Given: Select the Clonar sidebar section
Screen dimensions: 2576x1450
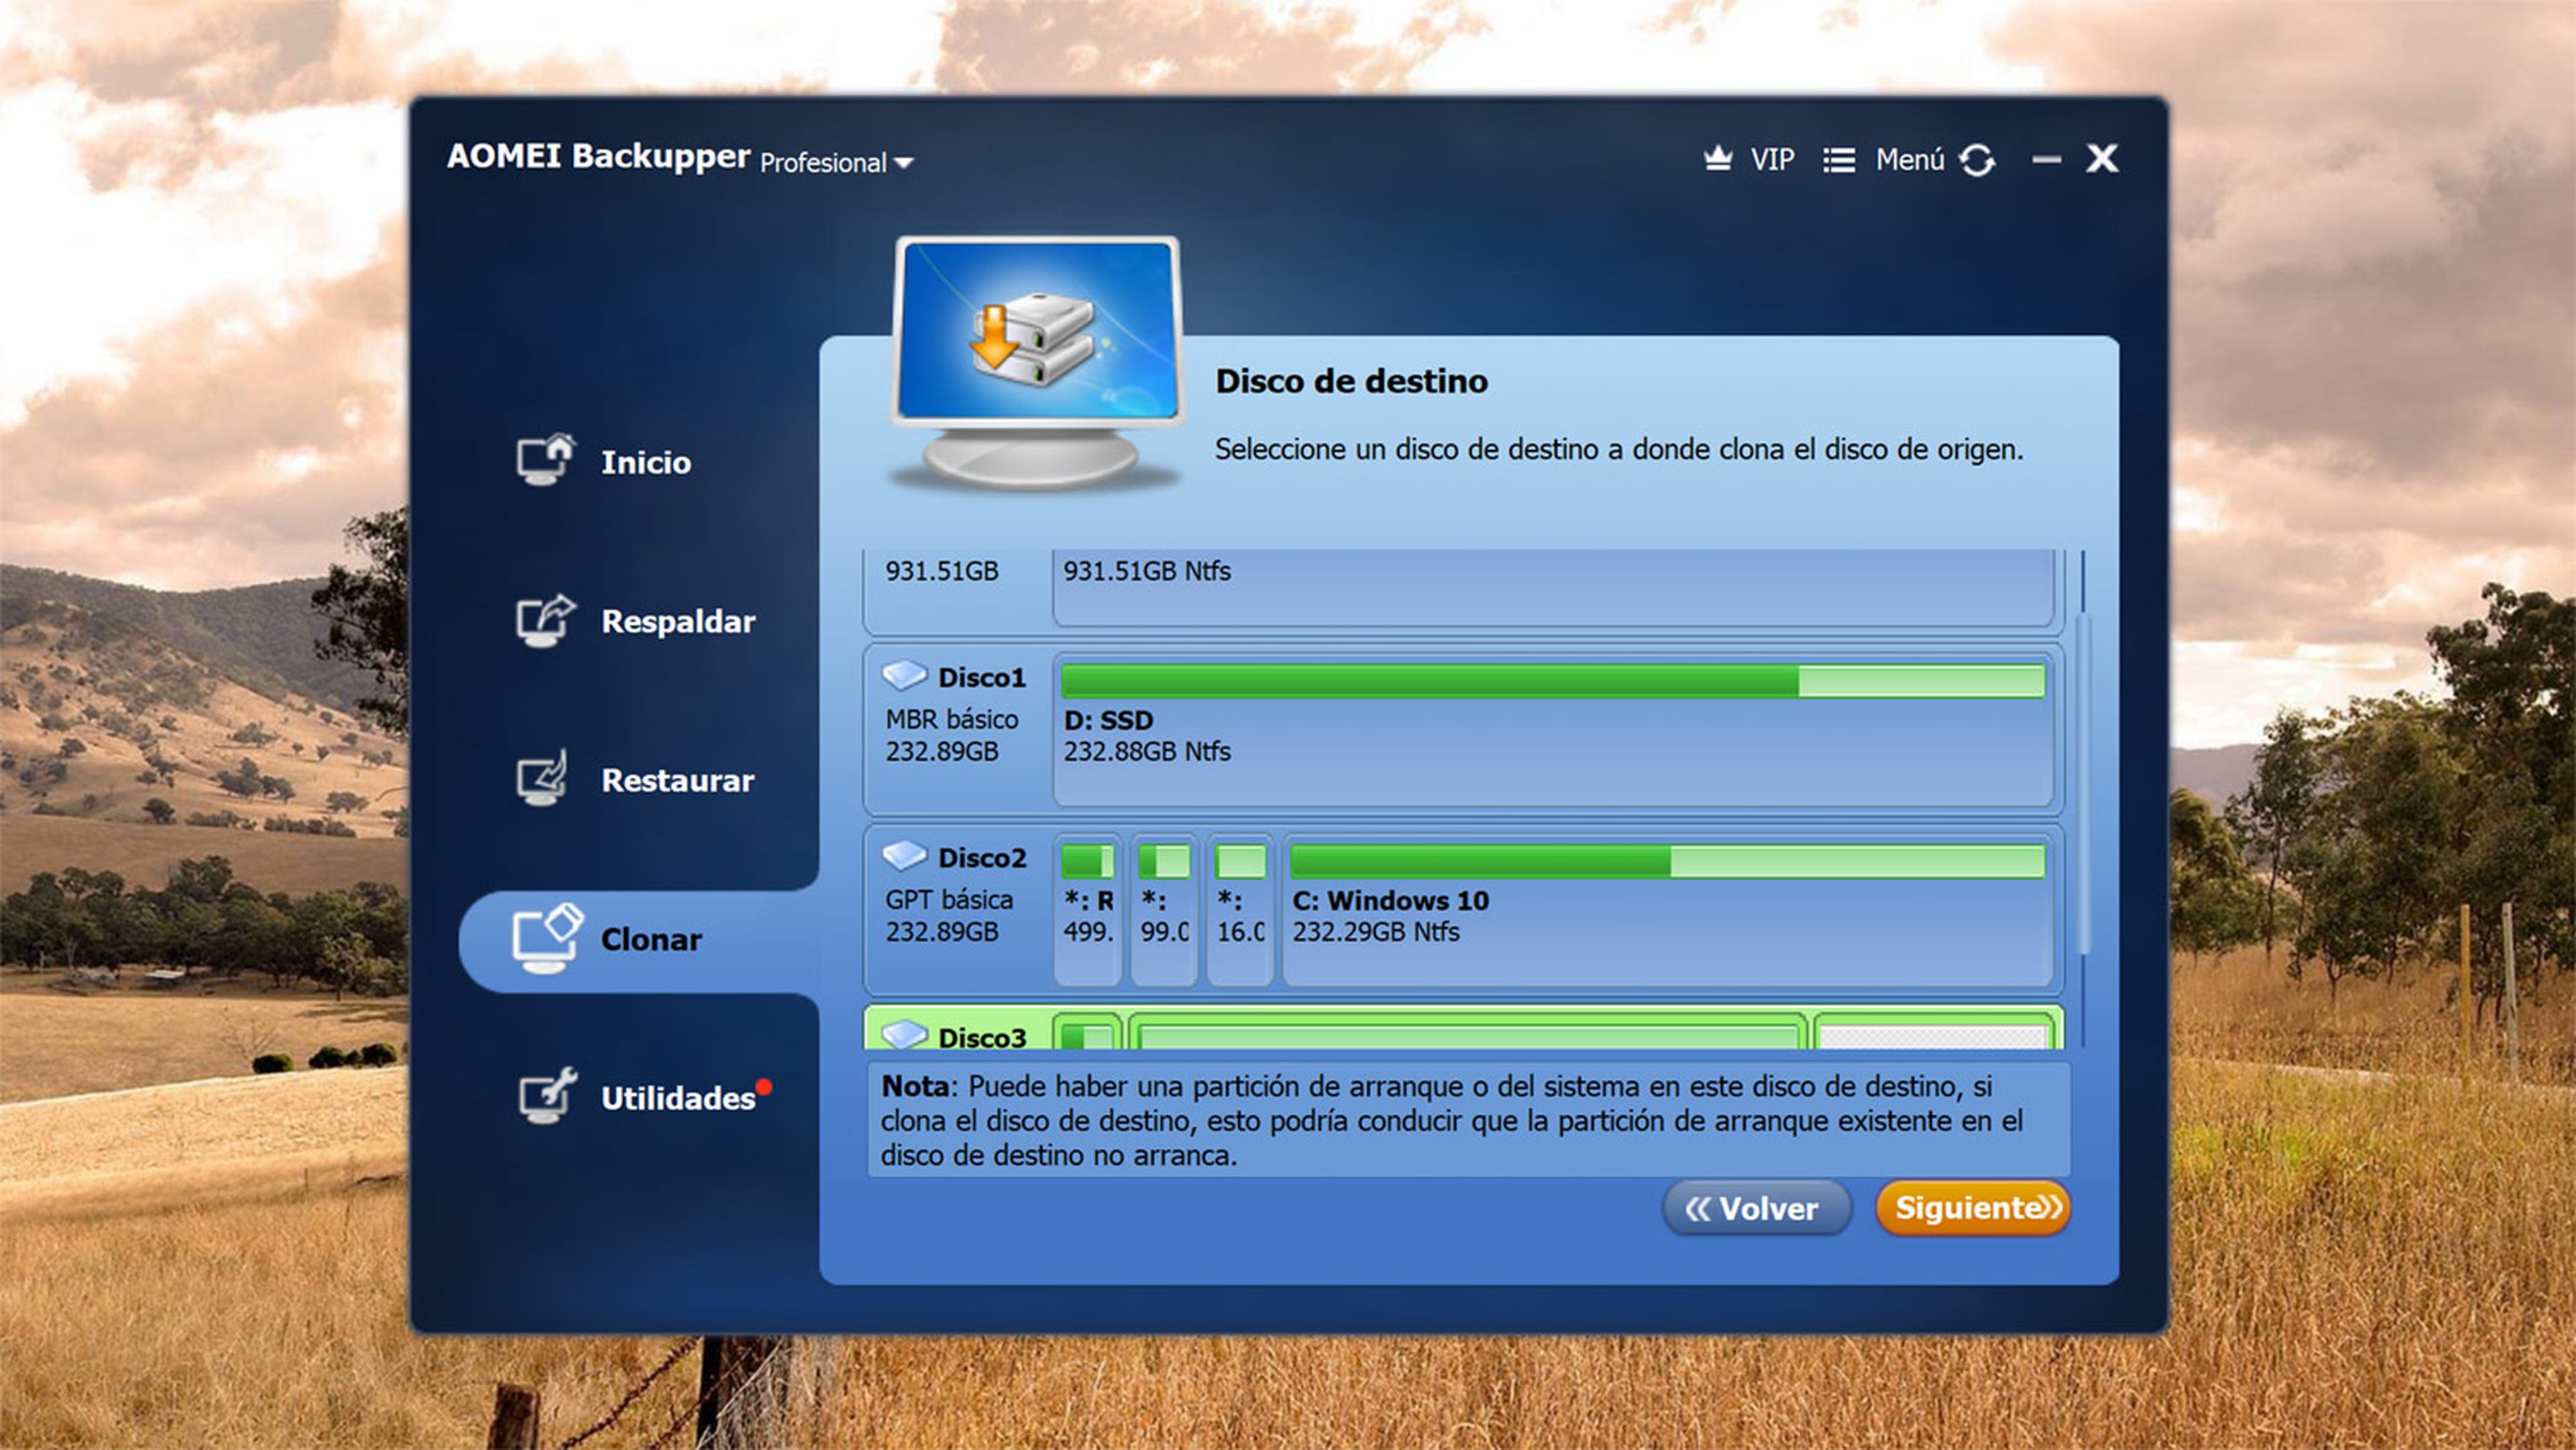Looking at the screenshot, I should [639, 940].
